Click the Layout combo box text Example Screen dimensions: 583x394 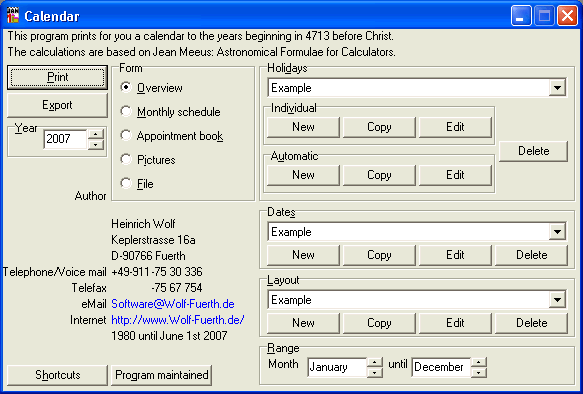pyautogui.click(x=291, y=300)
